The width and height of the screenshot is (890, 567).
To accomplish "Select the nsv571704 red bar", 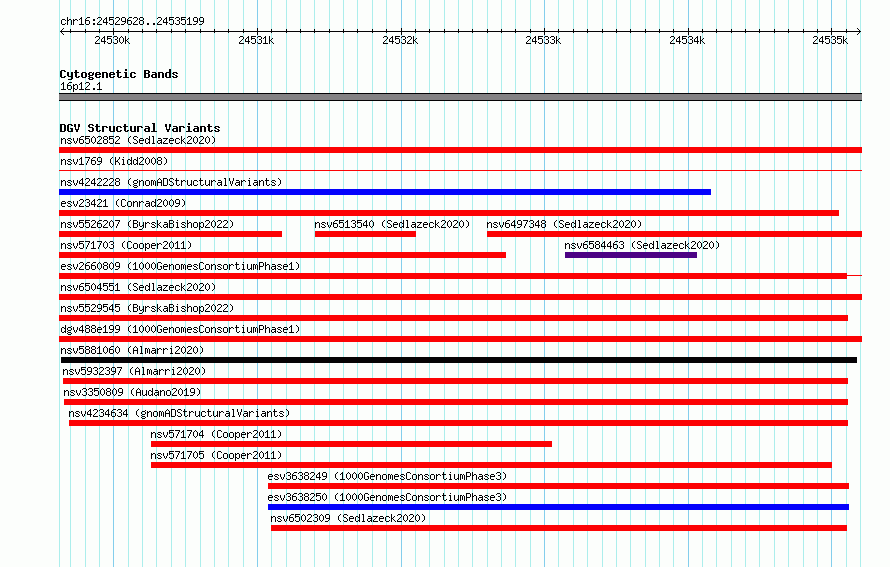I will tap(351, 444).
